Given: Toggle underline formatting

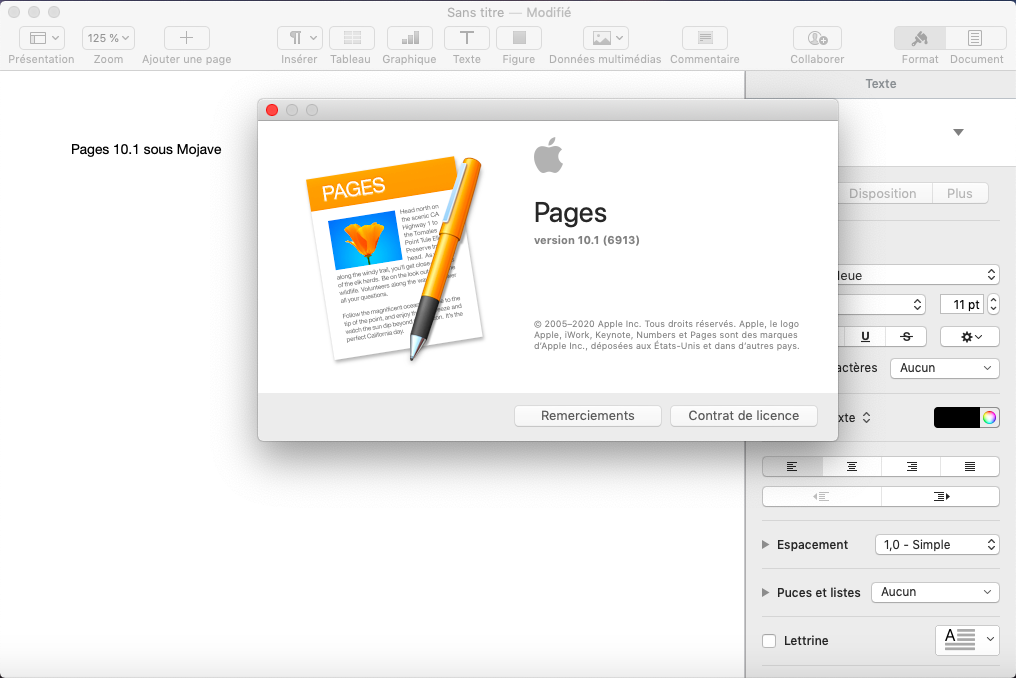Looking at the screenshot, I should coord(865,336).
